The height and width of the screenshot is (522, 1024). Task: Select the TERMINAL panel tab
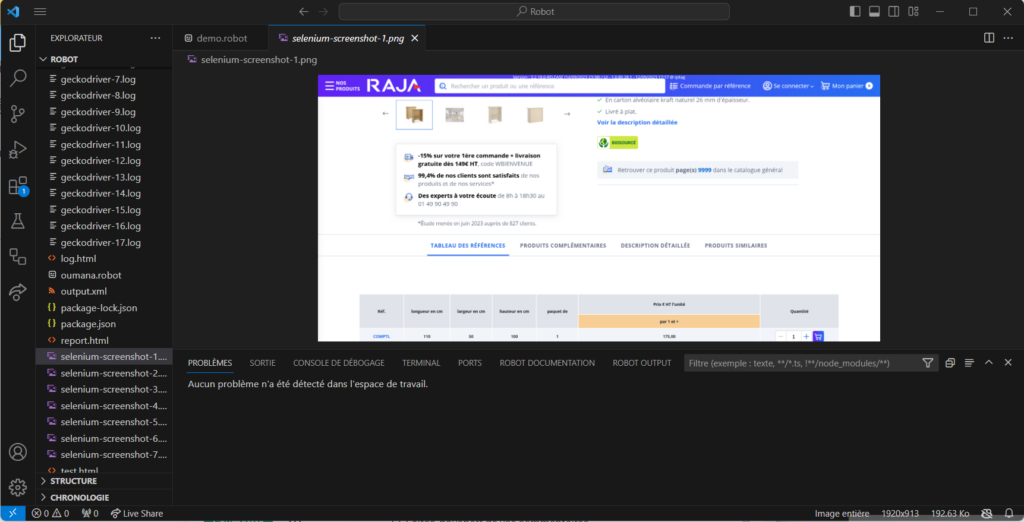tap(421, 363)
